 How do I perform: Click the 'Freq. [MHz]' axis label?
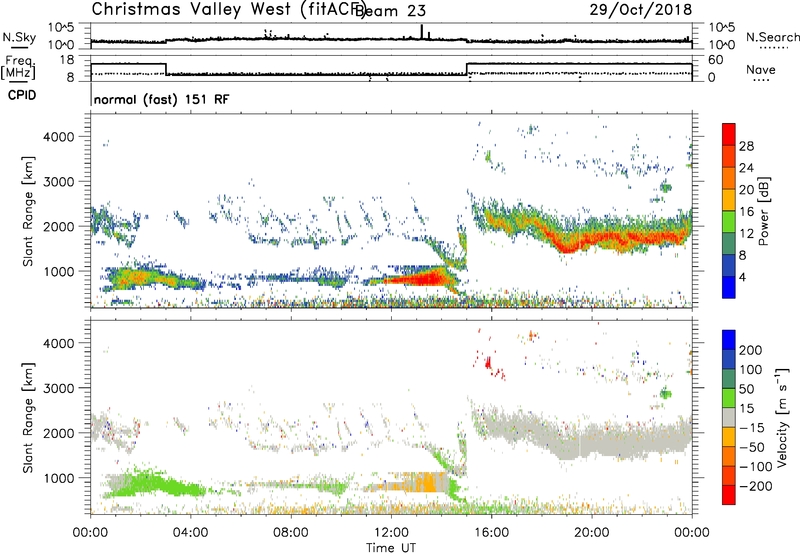[x=18, y=68]
